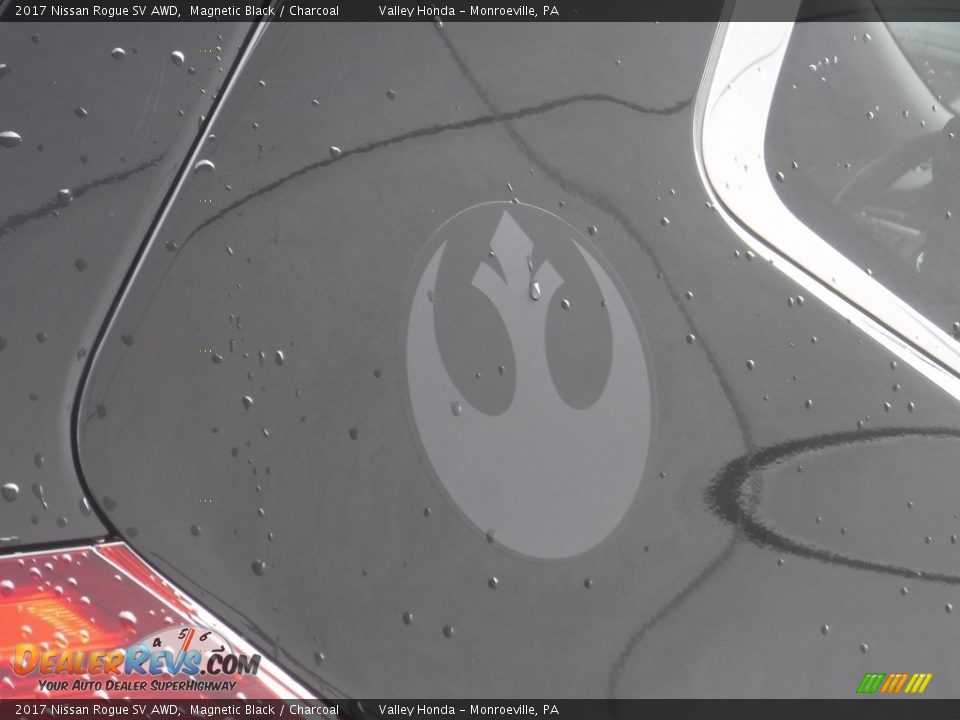Click the Rebel Alliance decal on fuel door
960x720 pixels.
pos(528,381)
